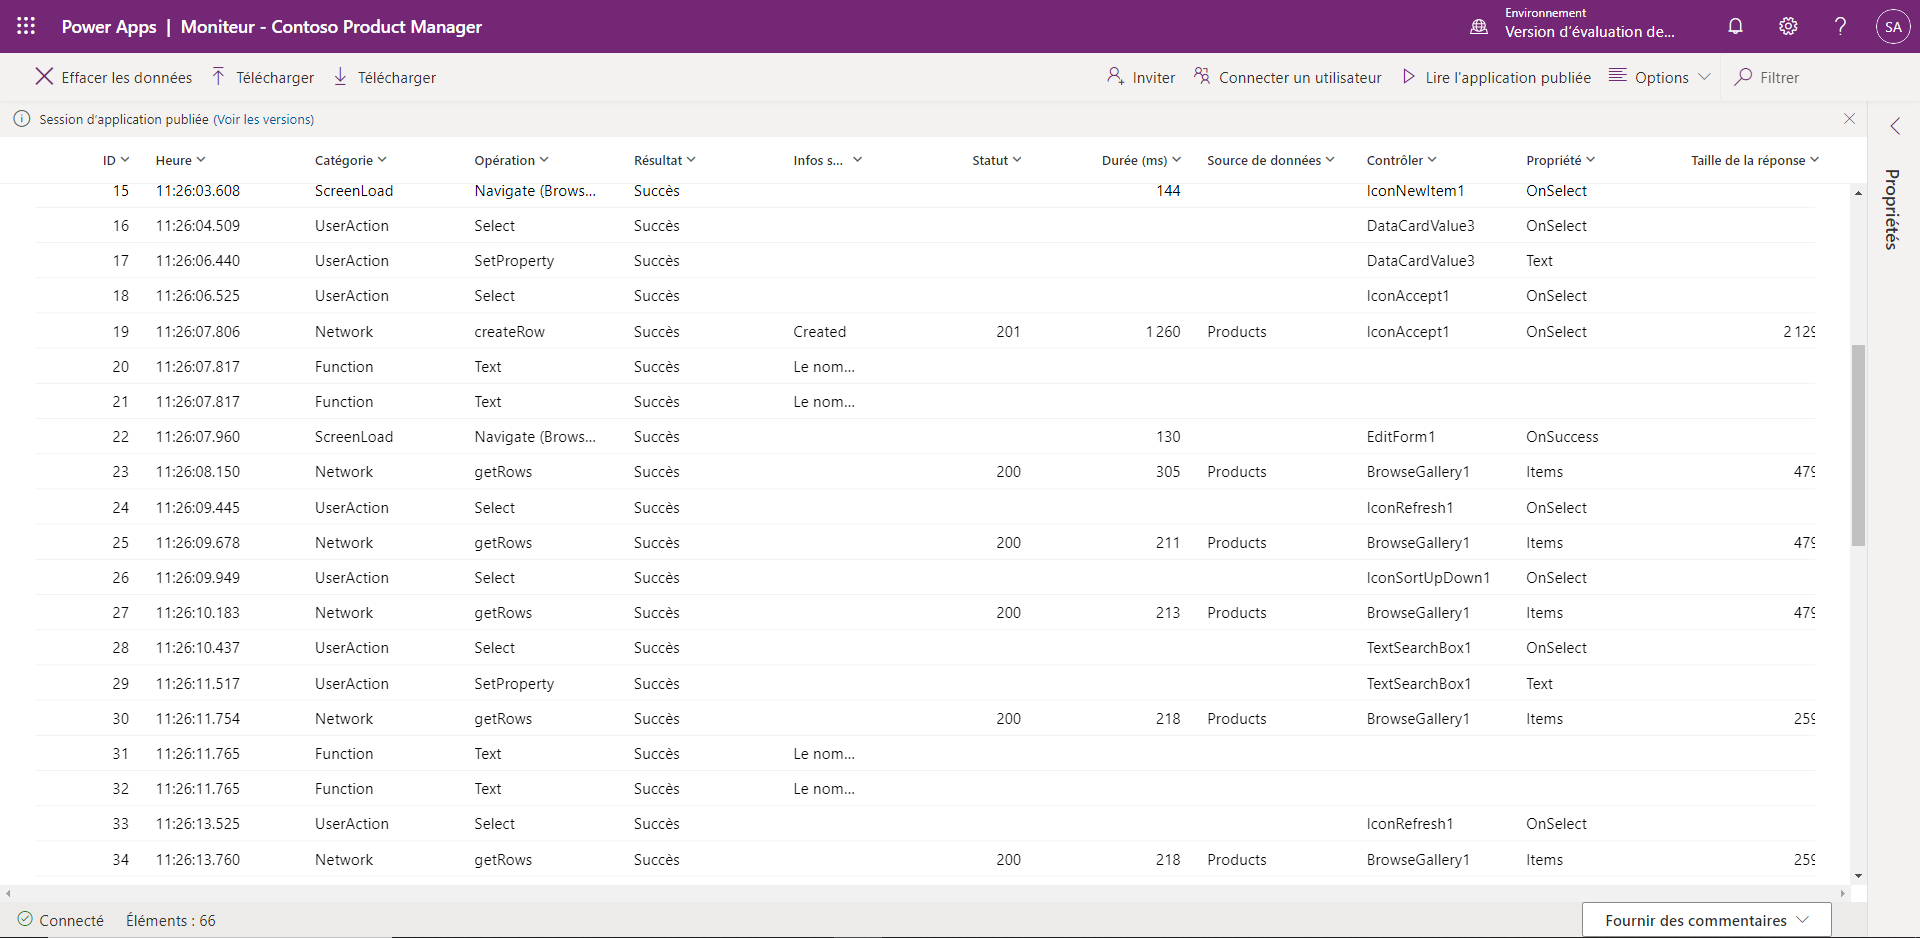Click Connecter un utilisateur
This screenshot has height=938, width=1920.
click(x=1288, y=77)
